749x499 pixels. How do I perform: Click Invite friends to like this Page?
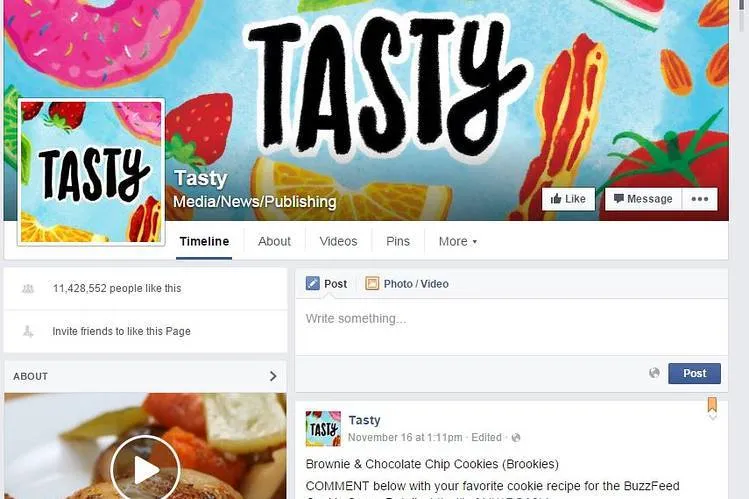click(121, 331)
